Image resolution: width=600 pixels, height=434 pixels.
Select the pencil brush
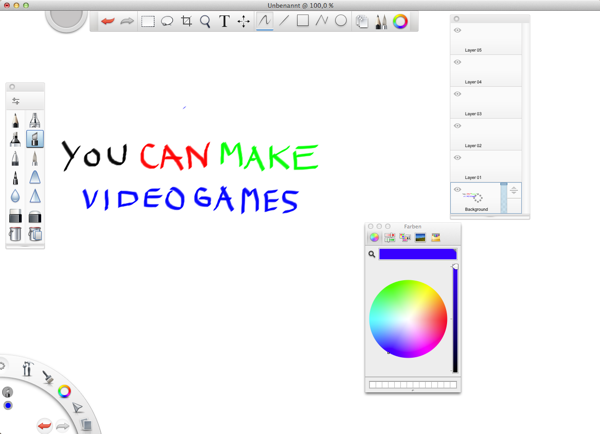(15, 120)
